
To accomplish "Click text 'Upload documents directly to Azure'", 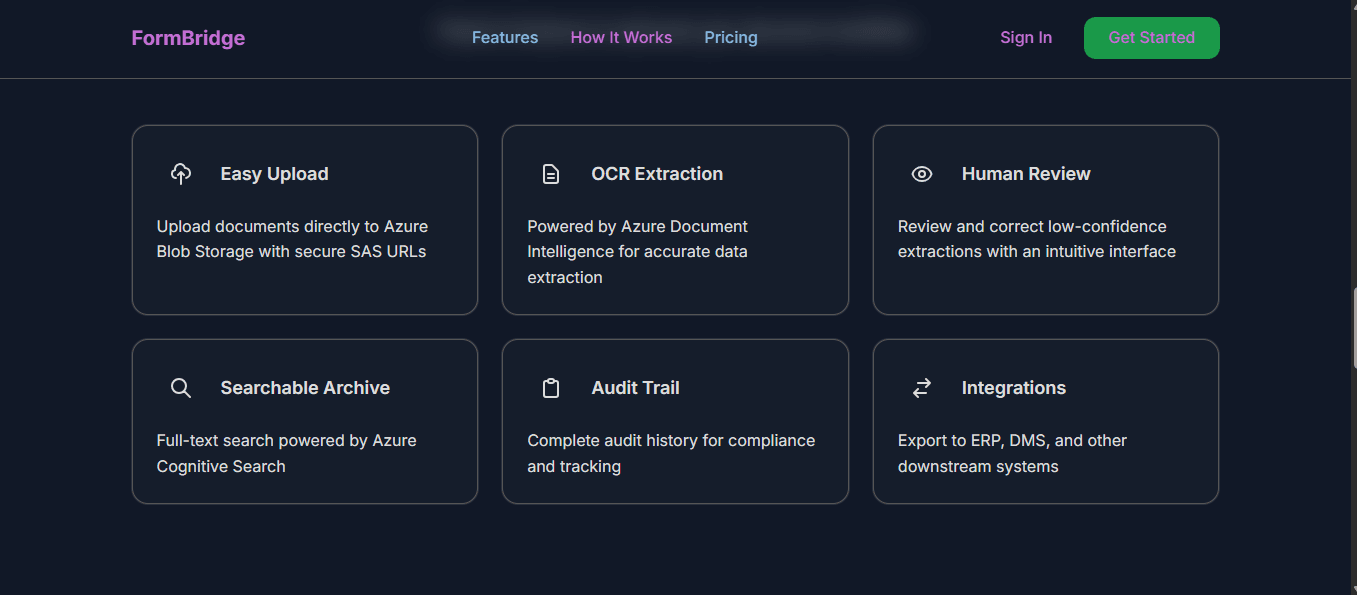I will [292, 226].
